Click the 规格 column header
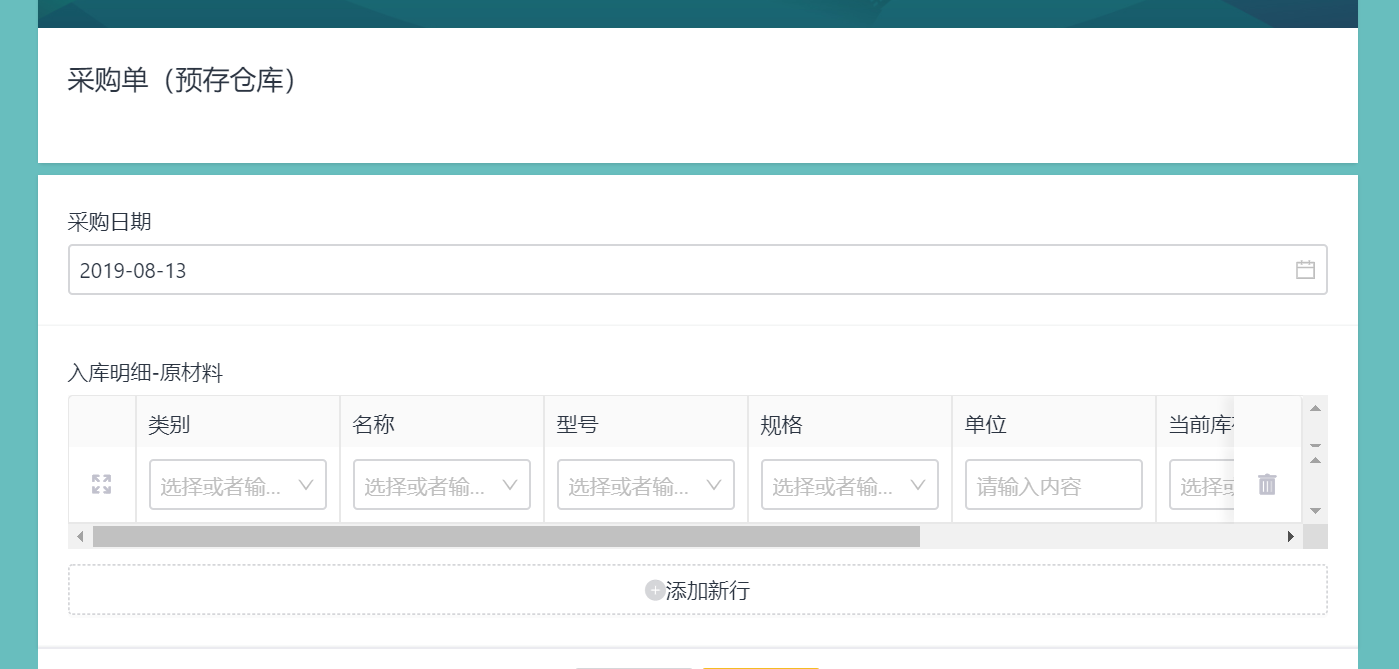Screen dimensions: 1399x669 [x=782, y=424]
